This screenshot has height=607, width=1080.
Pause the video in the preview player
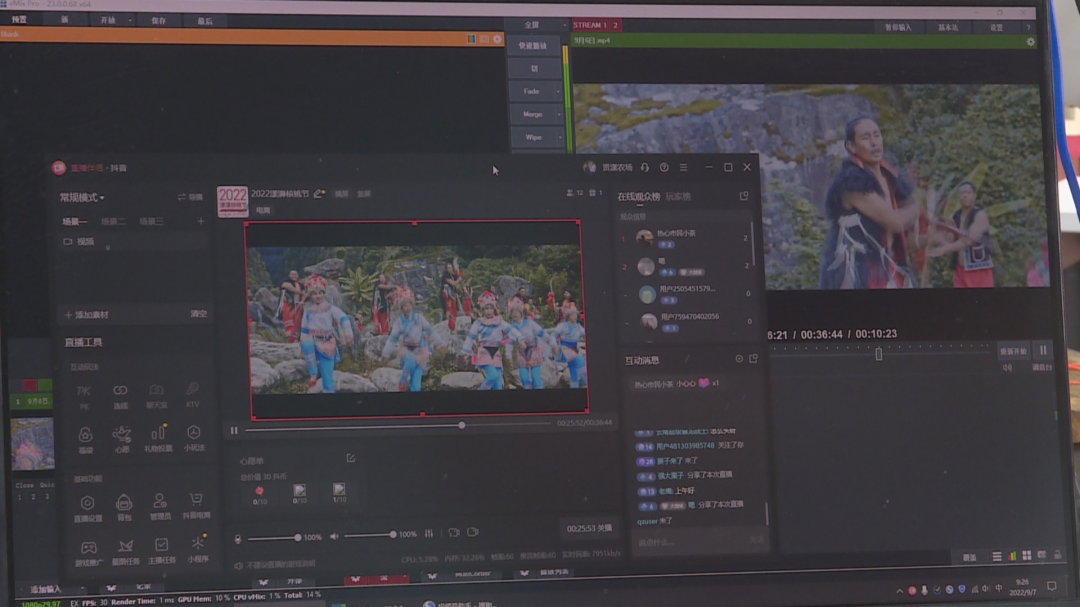click(234, 430)
